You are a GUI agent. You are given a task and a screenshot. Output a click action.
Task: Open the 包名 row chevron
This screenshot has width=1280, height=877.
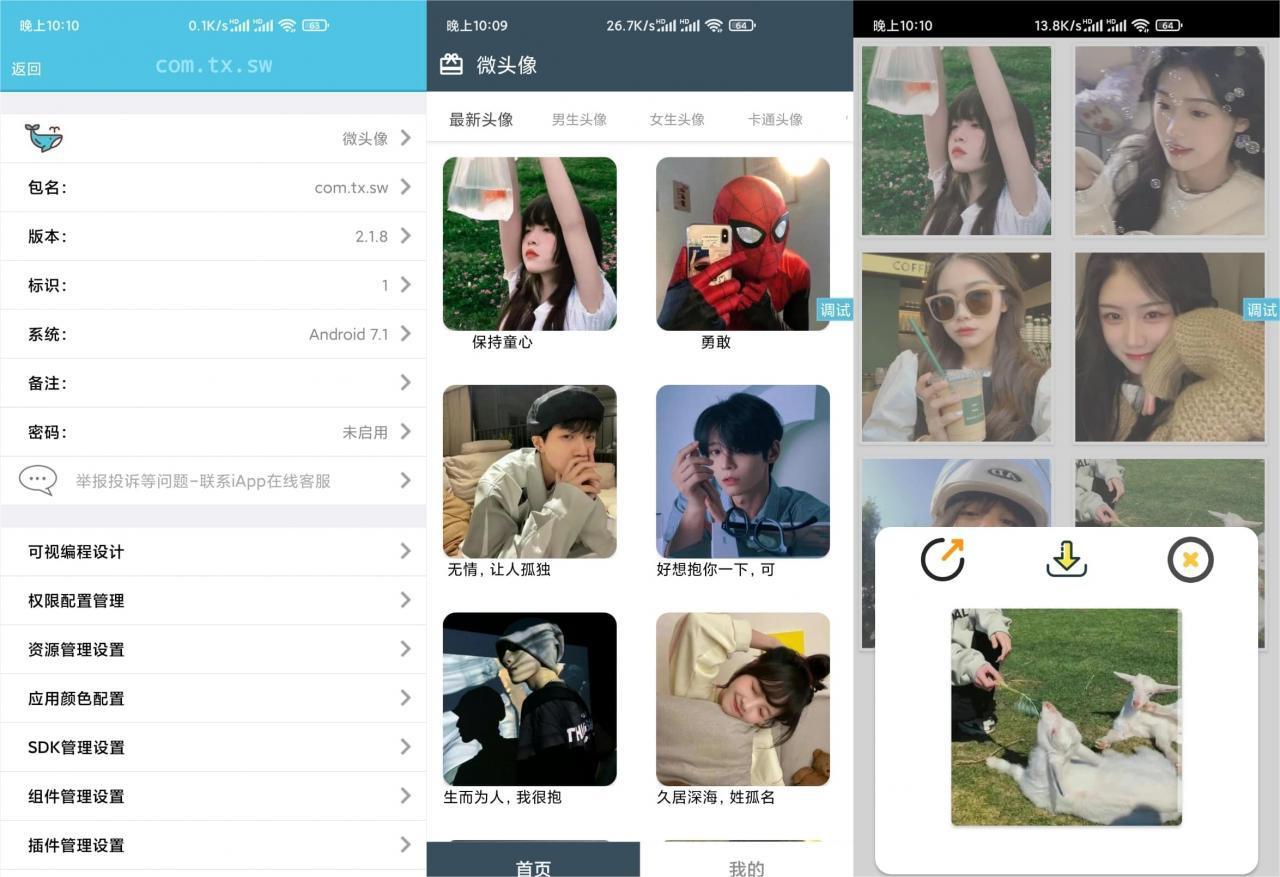[x=405, y=187]
